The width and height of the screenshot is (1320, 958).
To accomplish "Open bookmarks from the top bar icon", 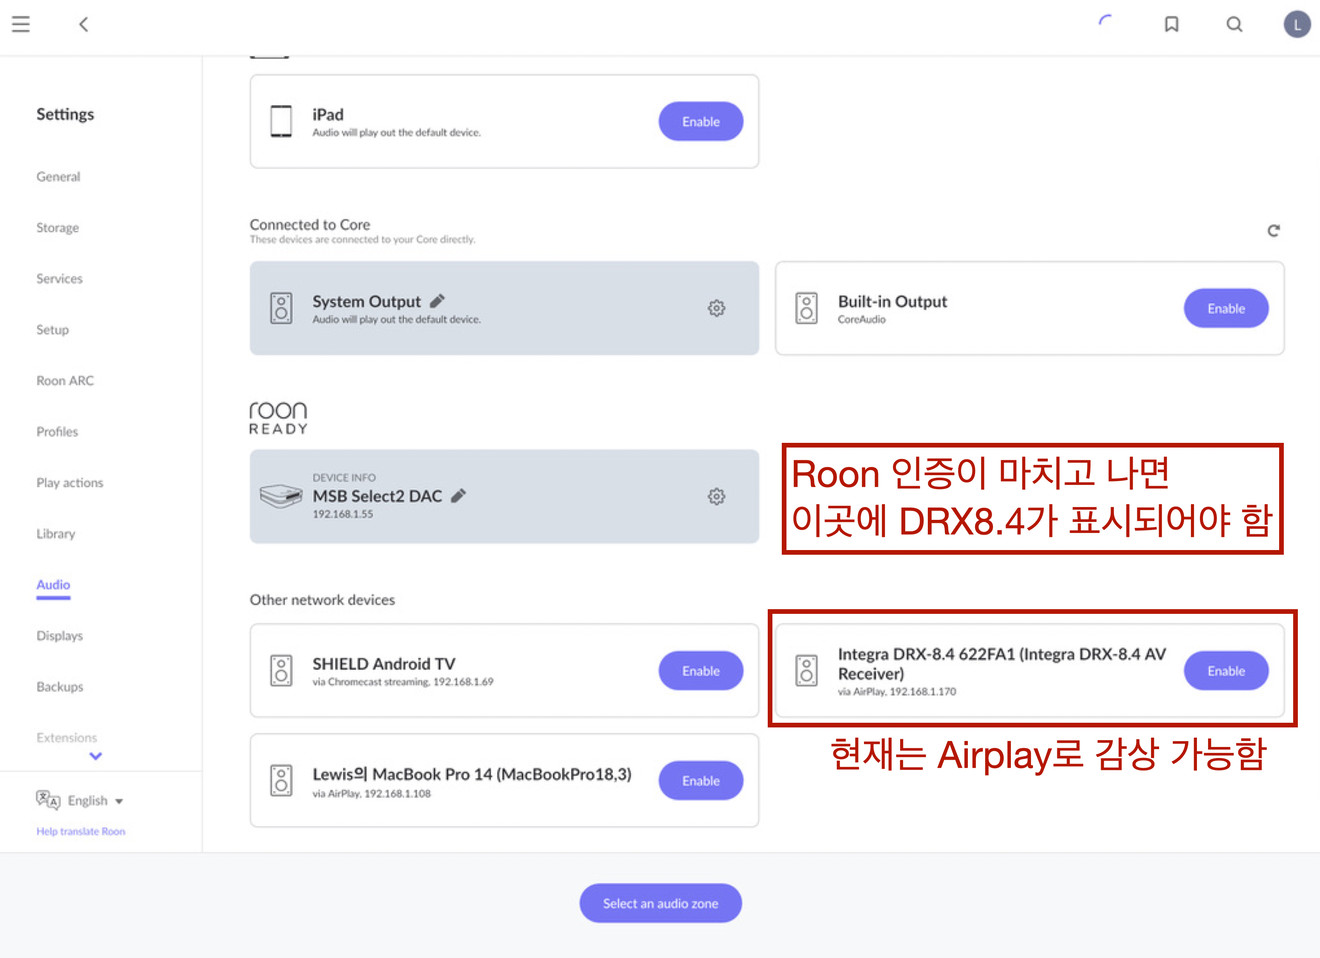I will pos(1172,24).
